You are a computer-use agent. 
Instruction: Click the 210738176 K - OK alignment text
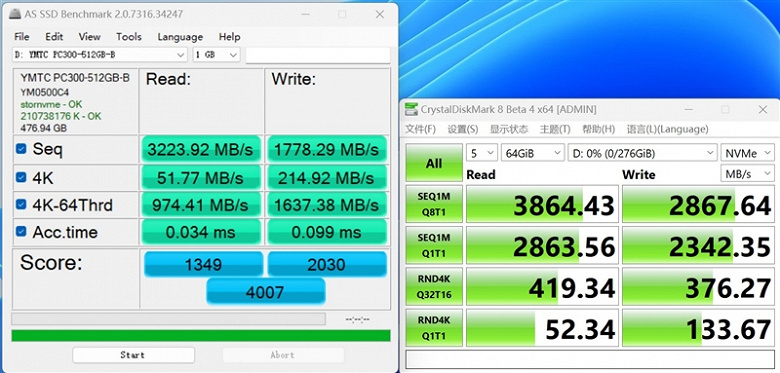[x=61, y=116]
